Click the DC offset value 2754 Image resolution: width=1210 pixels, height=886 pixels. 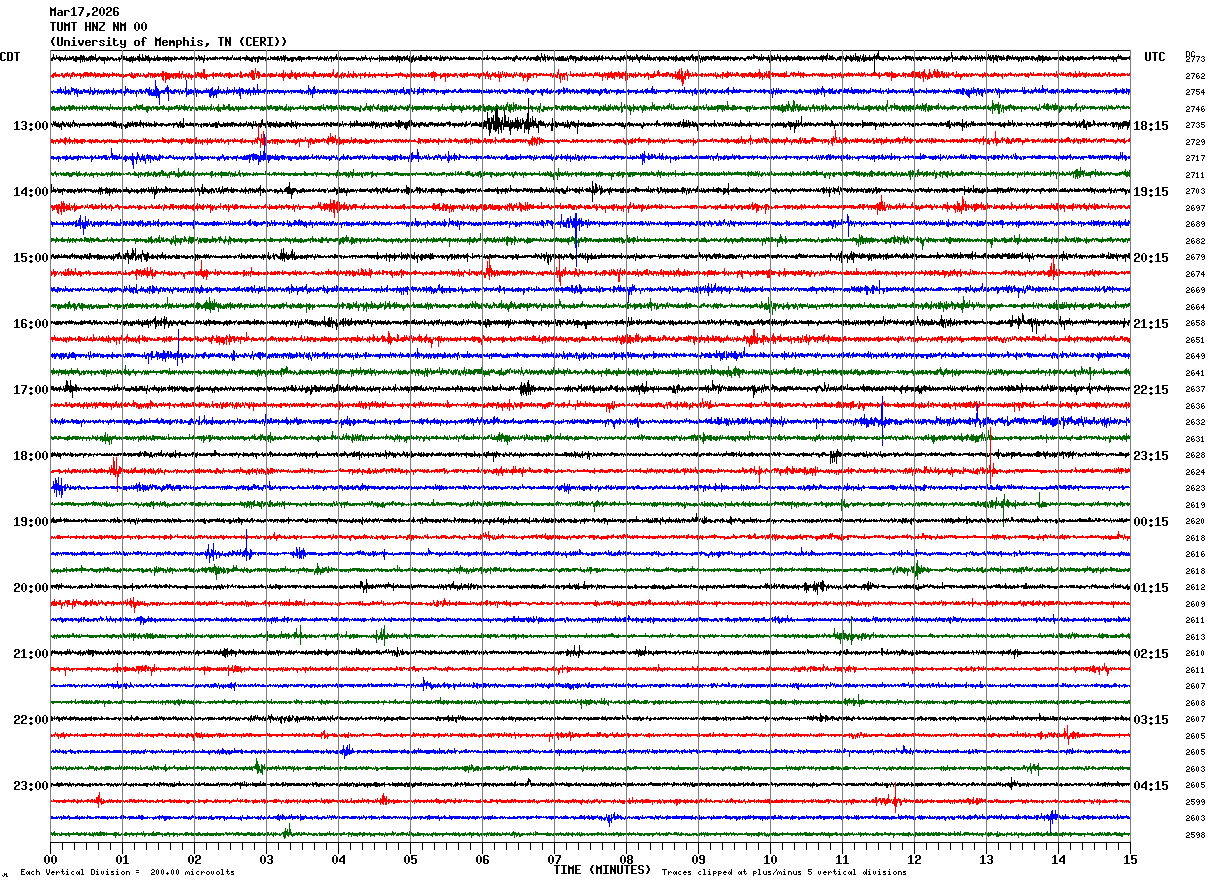click(1195, 93)
